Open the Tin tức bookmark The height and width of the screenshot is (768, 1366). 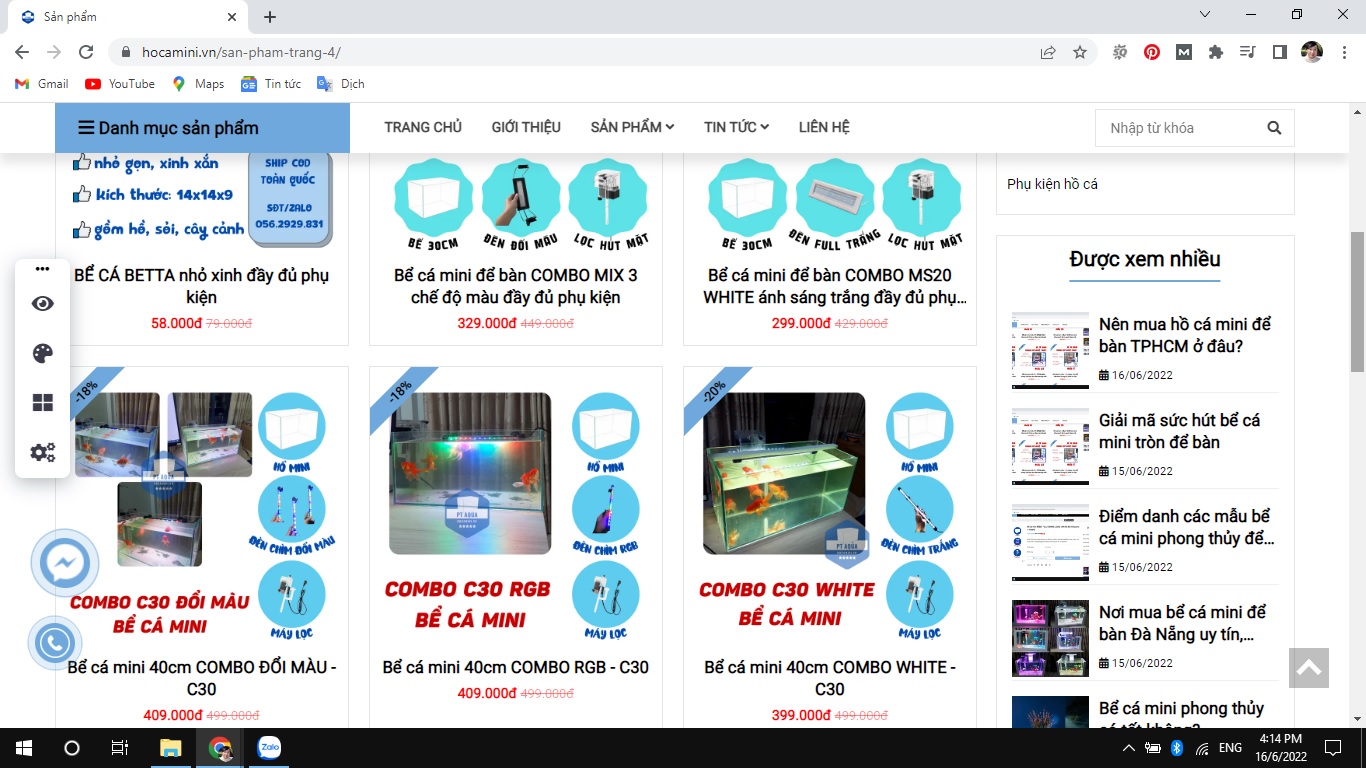click(x=271, y=84)
